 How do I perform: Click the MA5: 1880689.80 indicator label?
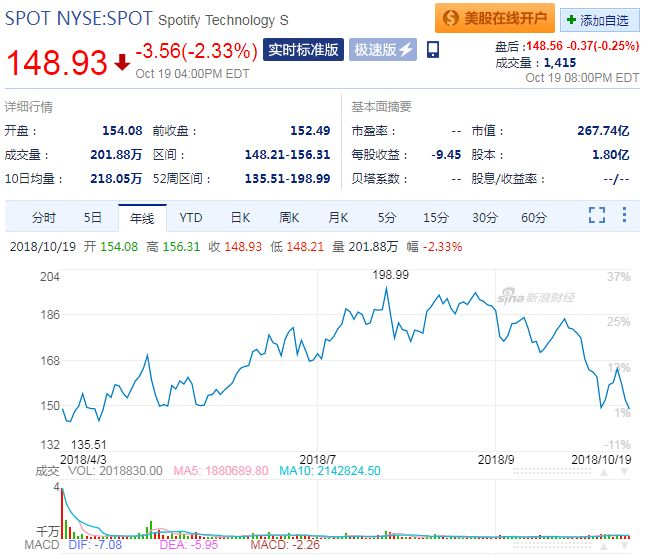pyautogui.click(x=221, y=471)
